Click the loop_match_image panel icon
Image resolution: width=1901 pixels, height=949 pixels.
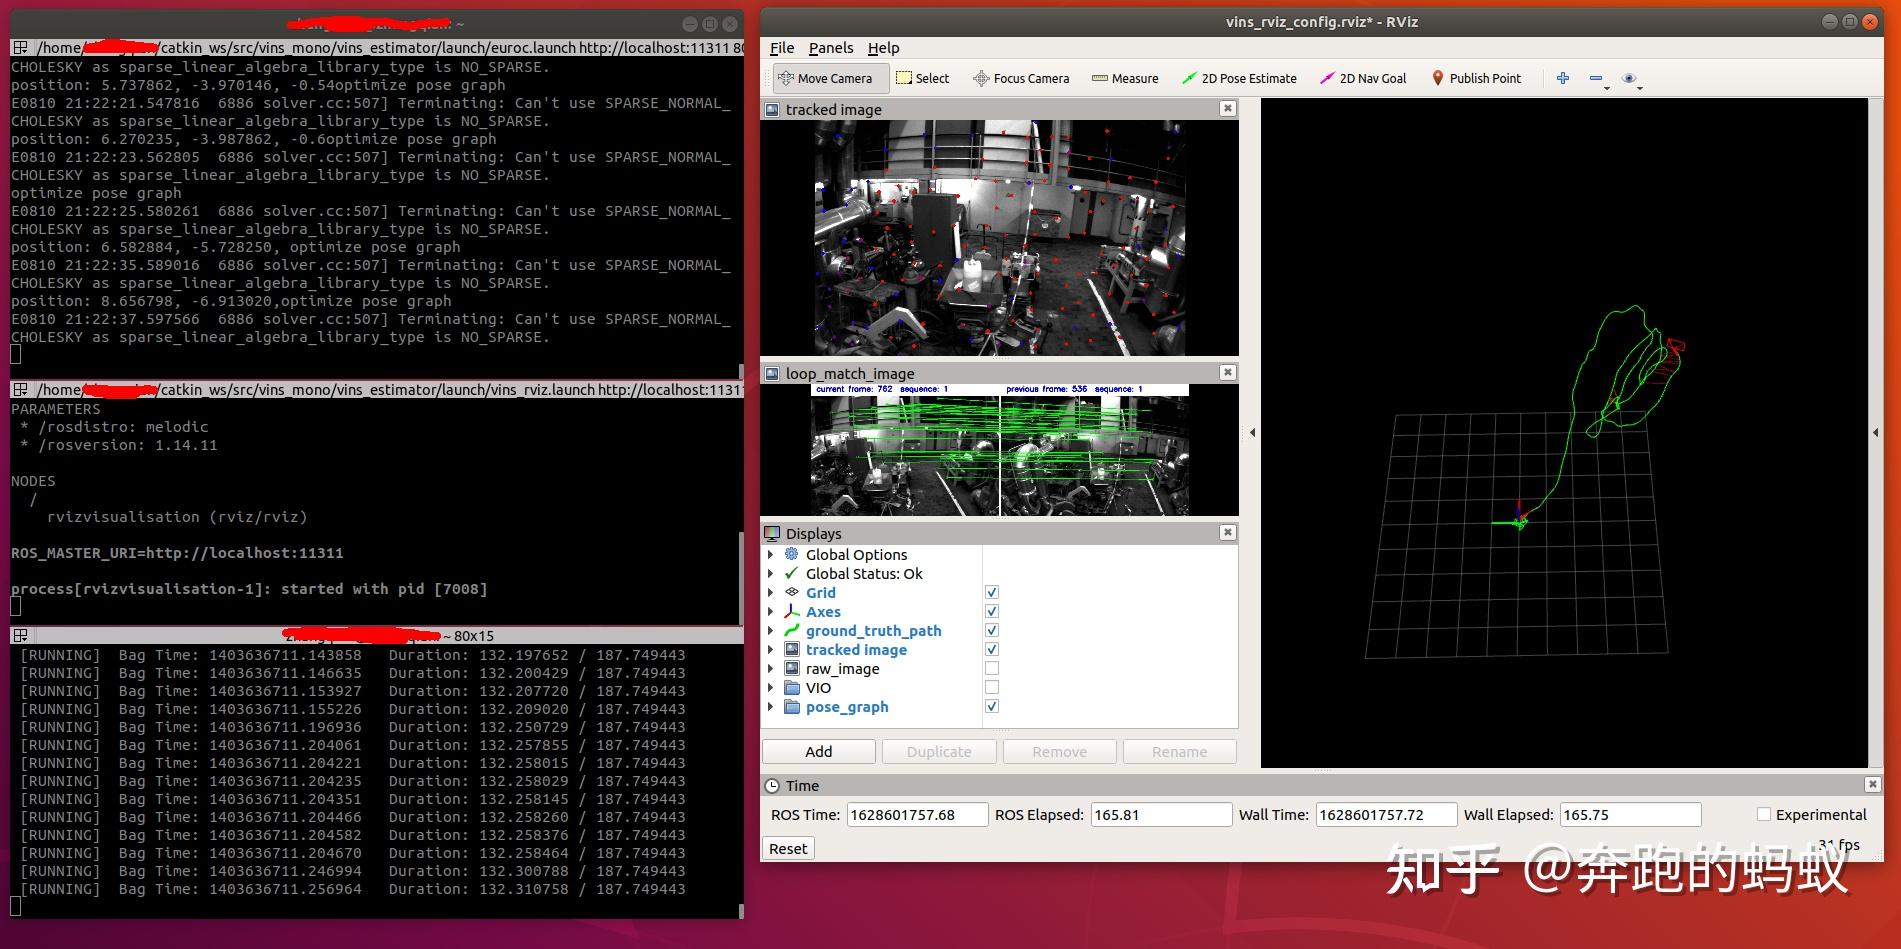click(772, 374)
